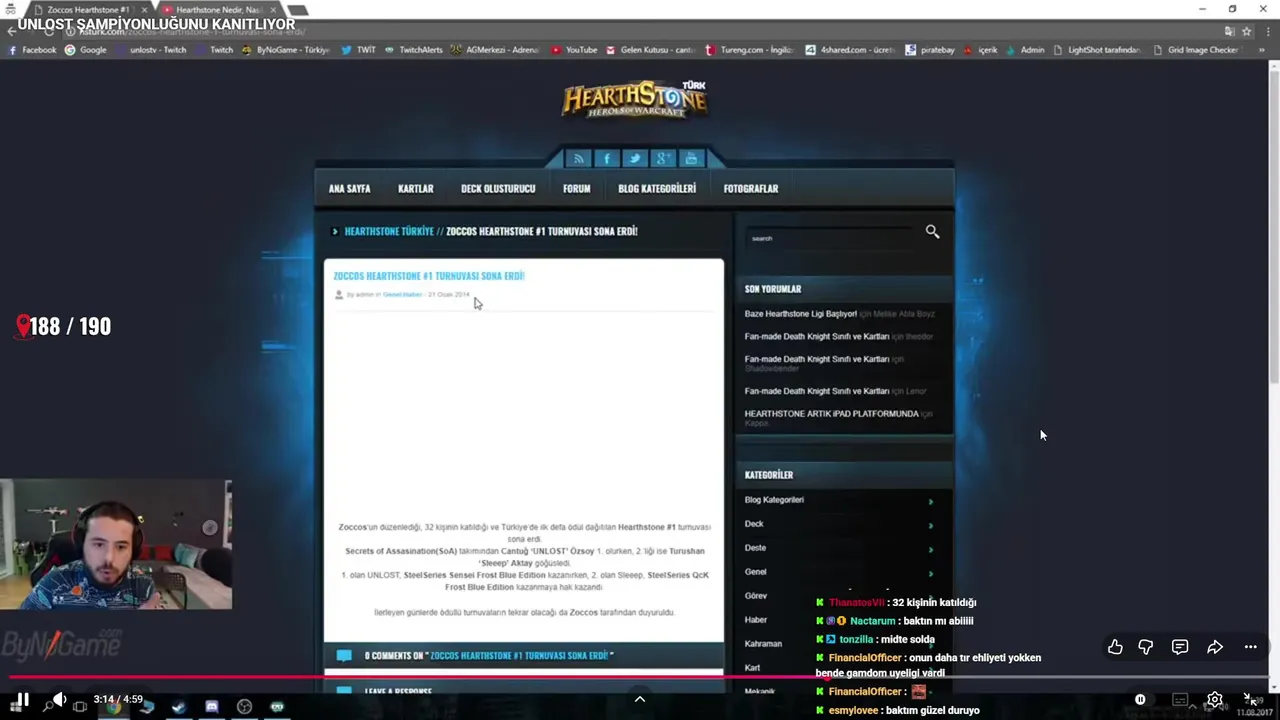Image resolution: width=1280 pixels, height=720 pixels.
Task: Switch to the Zoccos Hearthstone #1 browser tab
Action: tap(88, 10)
